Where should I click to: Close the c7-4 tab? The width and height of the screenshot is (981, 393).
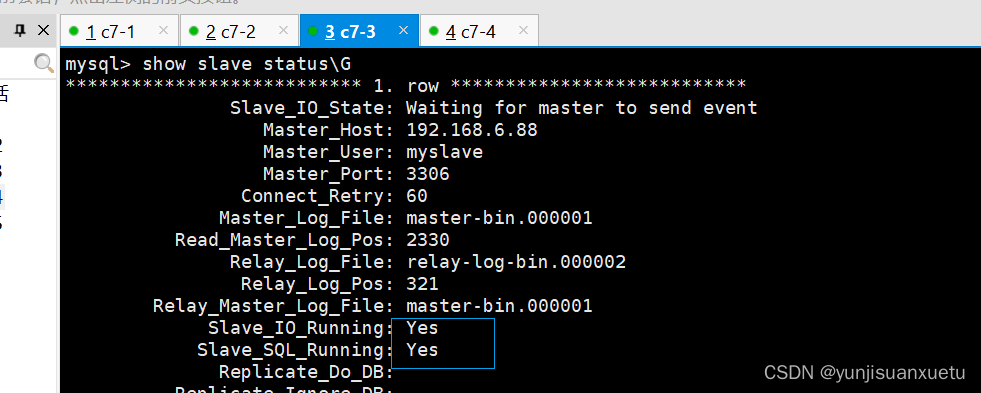coord(523,30)
